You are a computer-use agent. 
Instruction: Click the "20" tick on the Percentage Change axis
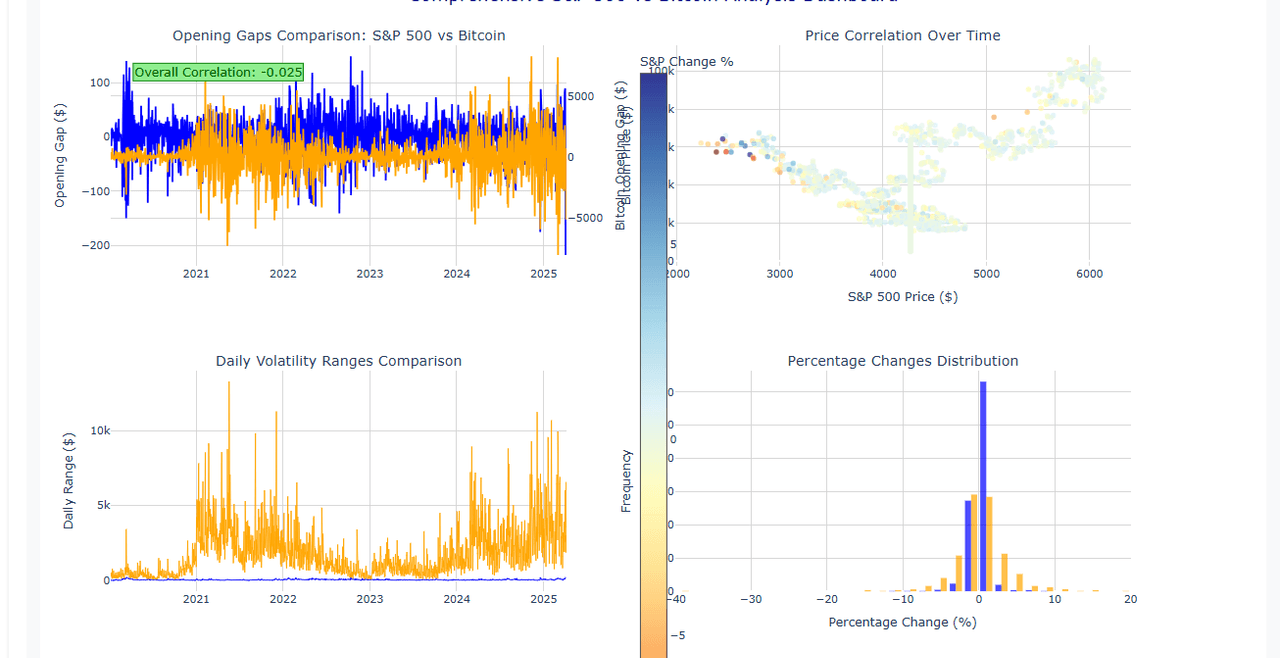pyautogui.click(x=1130, y=599)
